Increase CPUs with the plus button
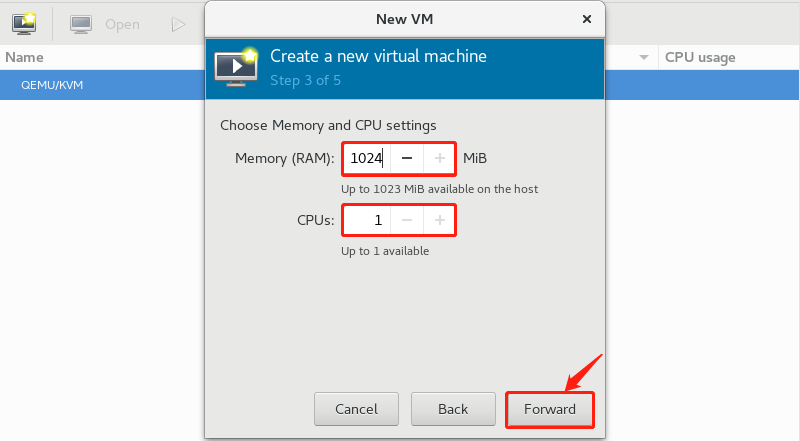Screen dimensions: 800x441 coord(440,220)
